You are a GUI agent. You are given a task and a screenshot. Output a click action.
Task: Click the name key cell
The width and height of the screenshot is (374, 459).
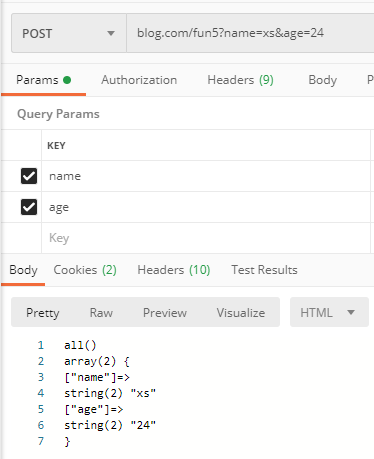[x=206, y=176]
